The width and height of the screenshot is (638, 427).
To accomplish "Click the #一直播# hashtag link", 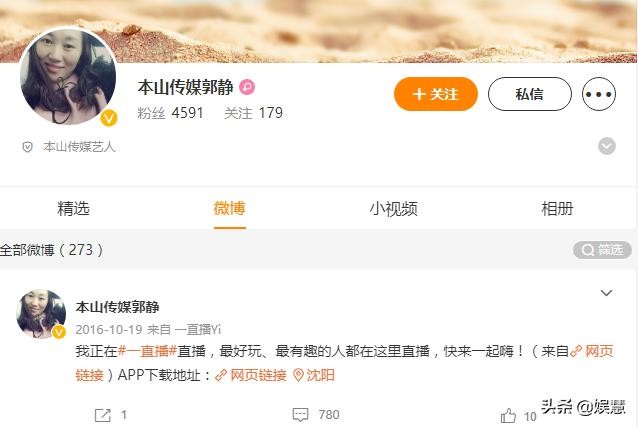I will tap(147, 351).
